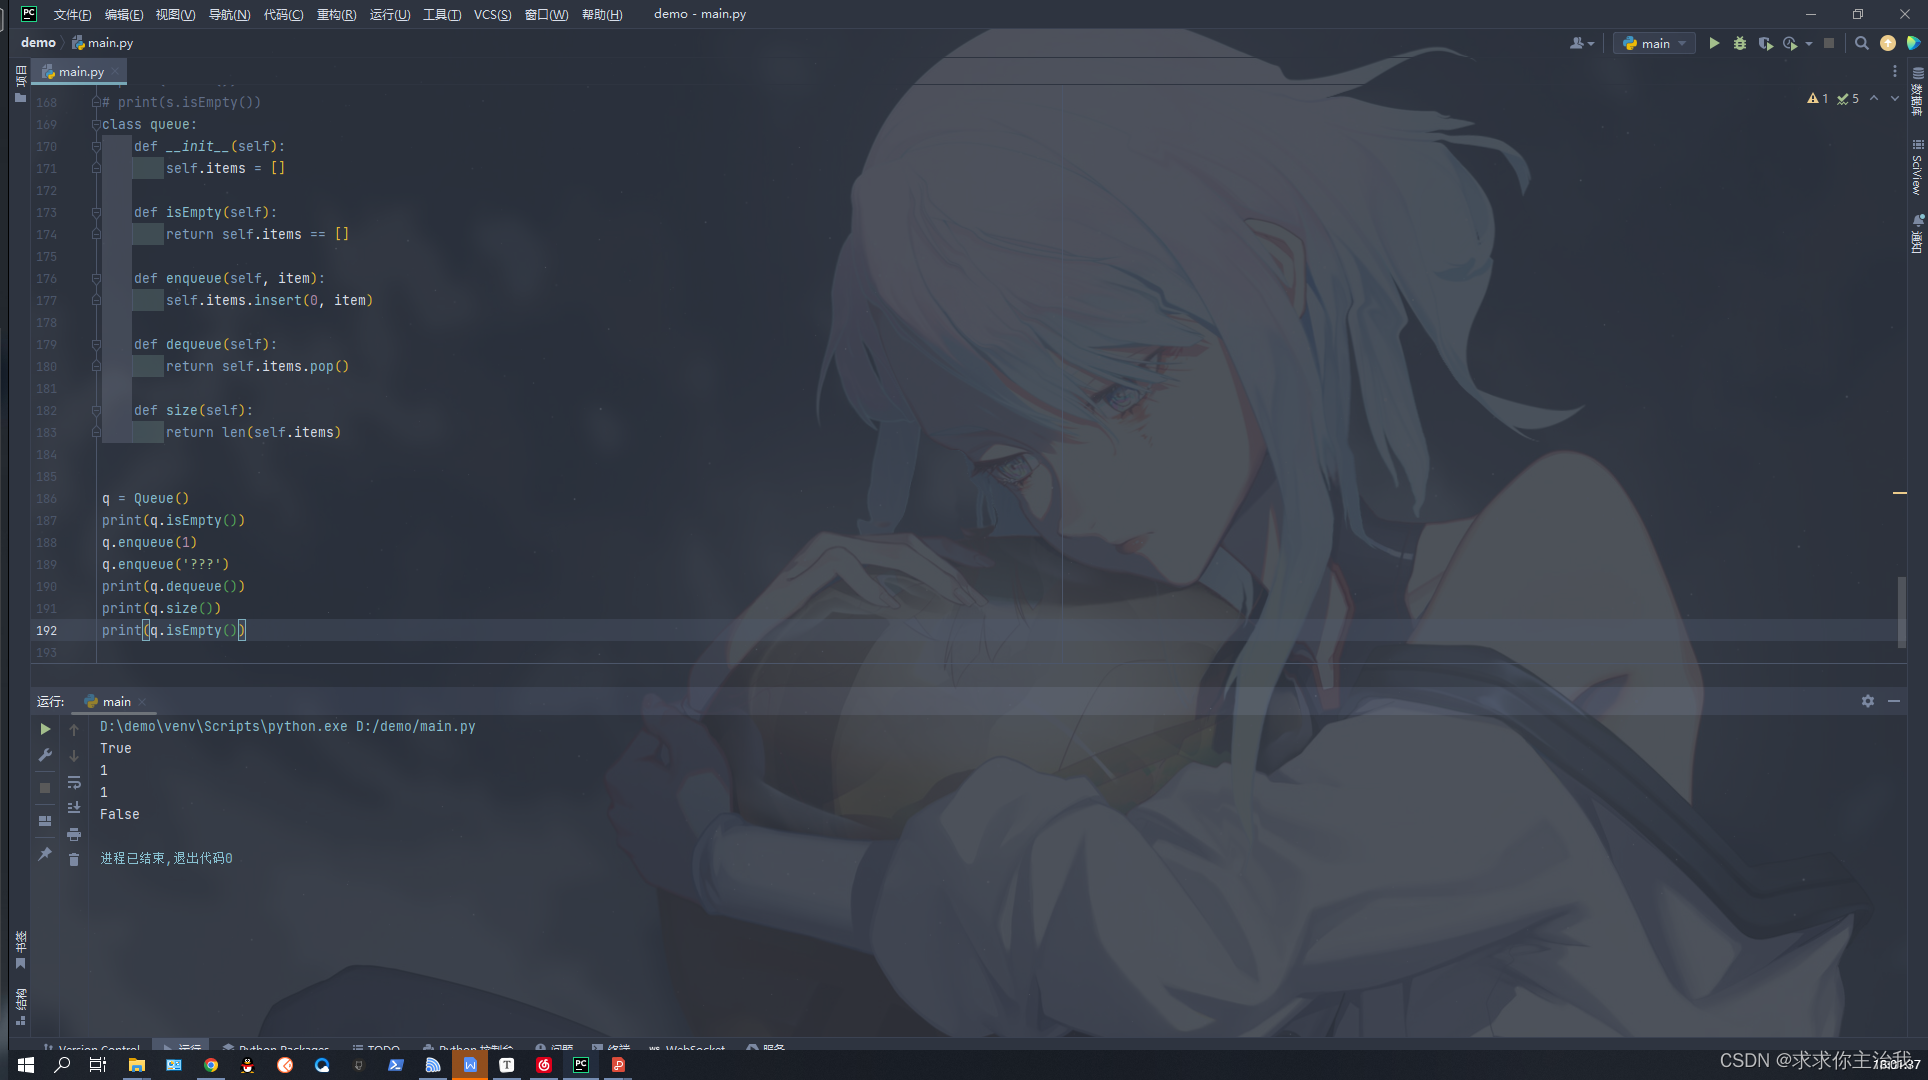
Task: Collapse the isEmpty method fold at line 173
Action: pyautogui.click(x=96, y=212)
